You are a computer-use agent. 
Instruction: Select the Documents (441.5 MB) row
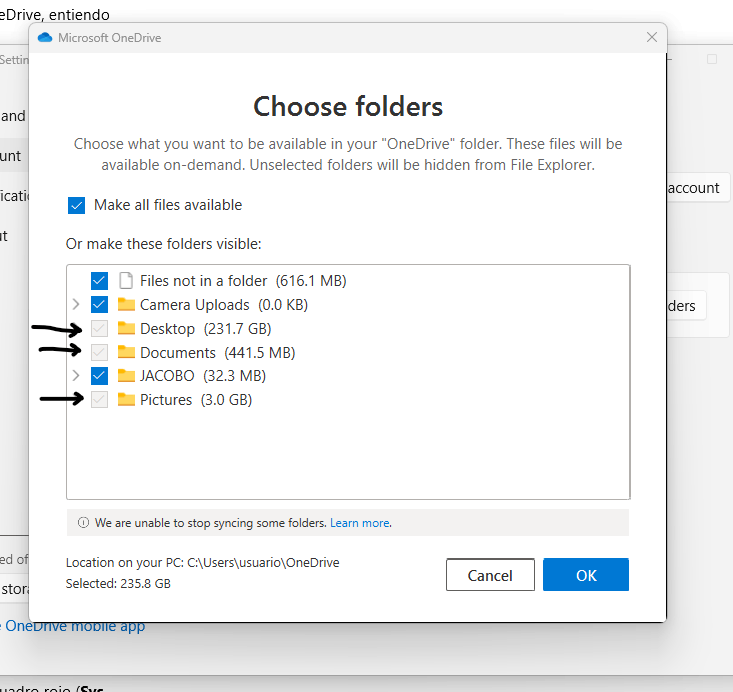pyautogui.click(x=217, y=353)
